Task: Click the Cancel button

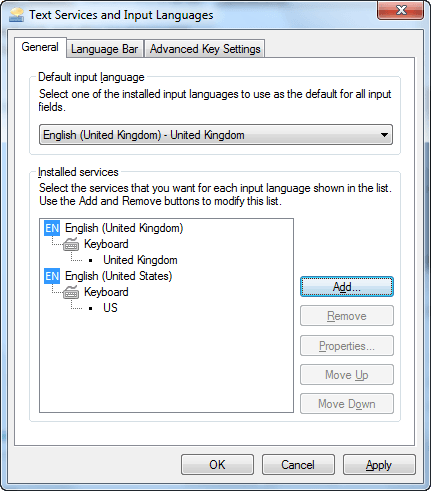Action: point(298,465)
